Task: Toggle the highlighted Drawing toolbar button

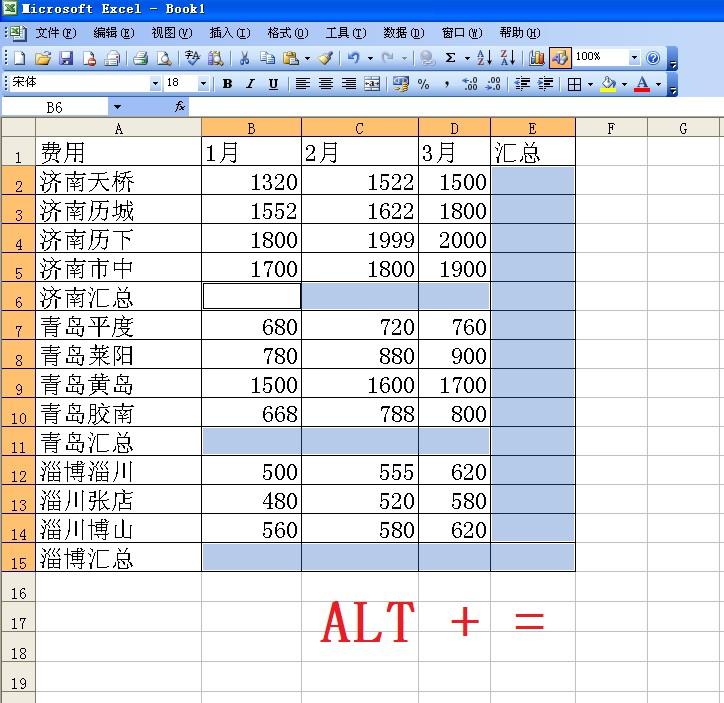Action: click(560, 58)
